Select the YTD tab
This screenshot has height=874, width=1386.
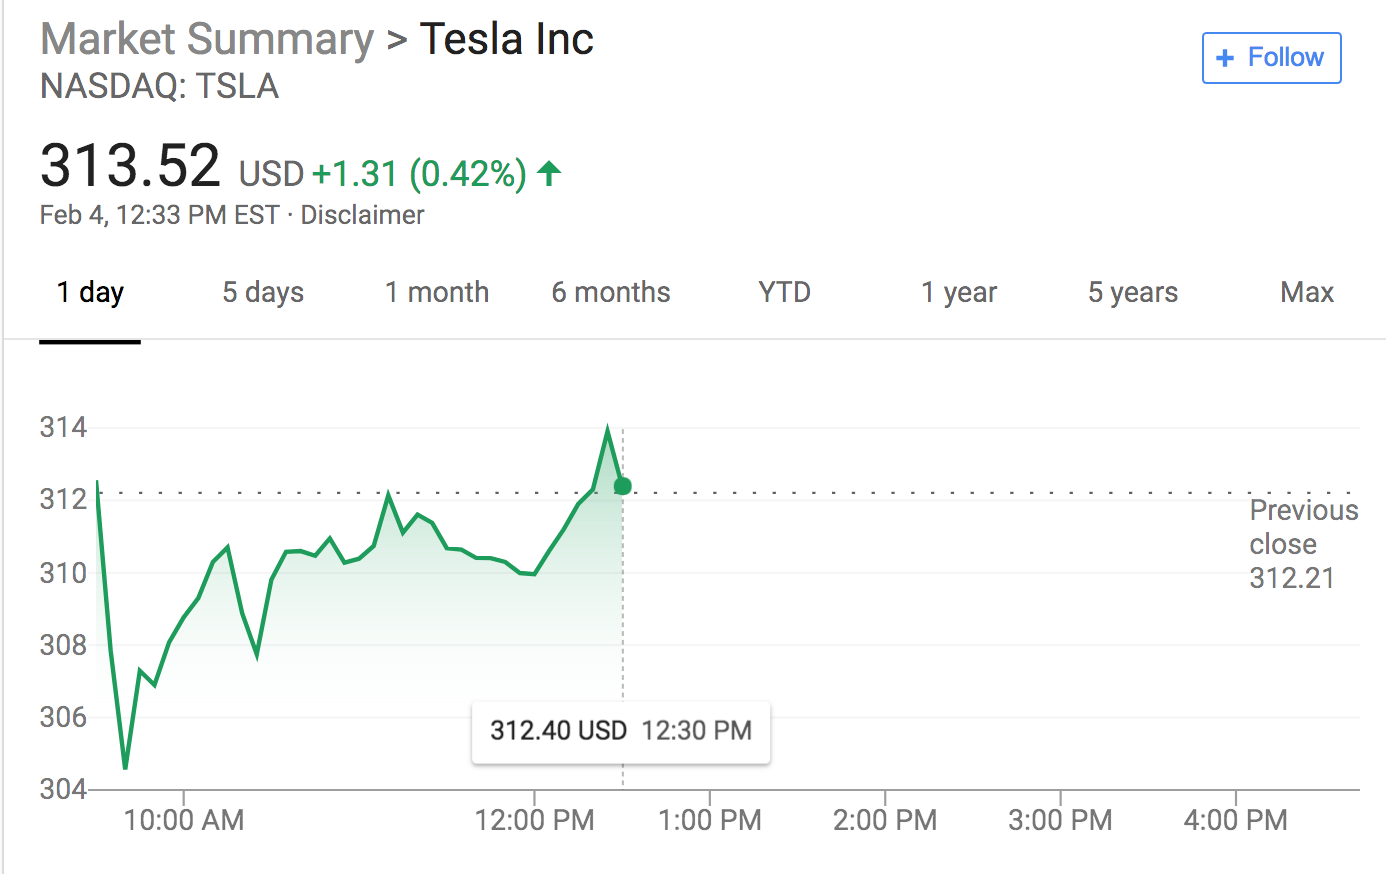(x=784, y=292)
